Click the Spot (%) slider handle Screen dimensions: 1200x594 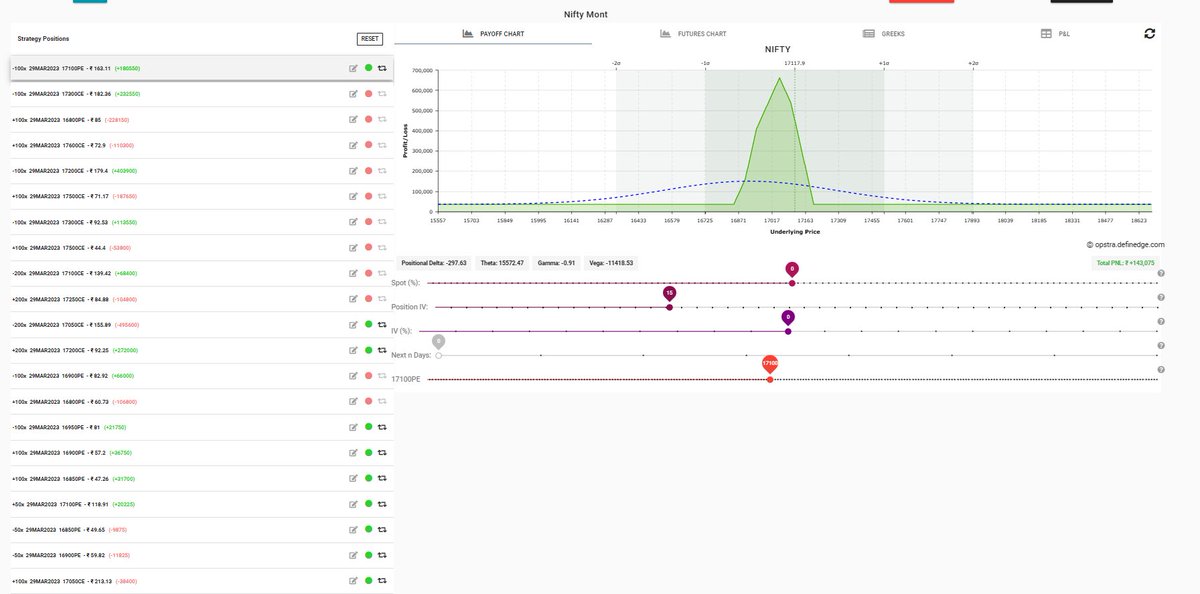[x=792, y=283]
